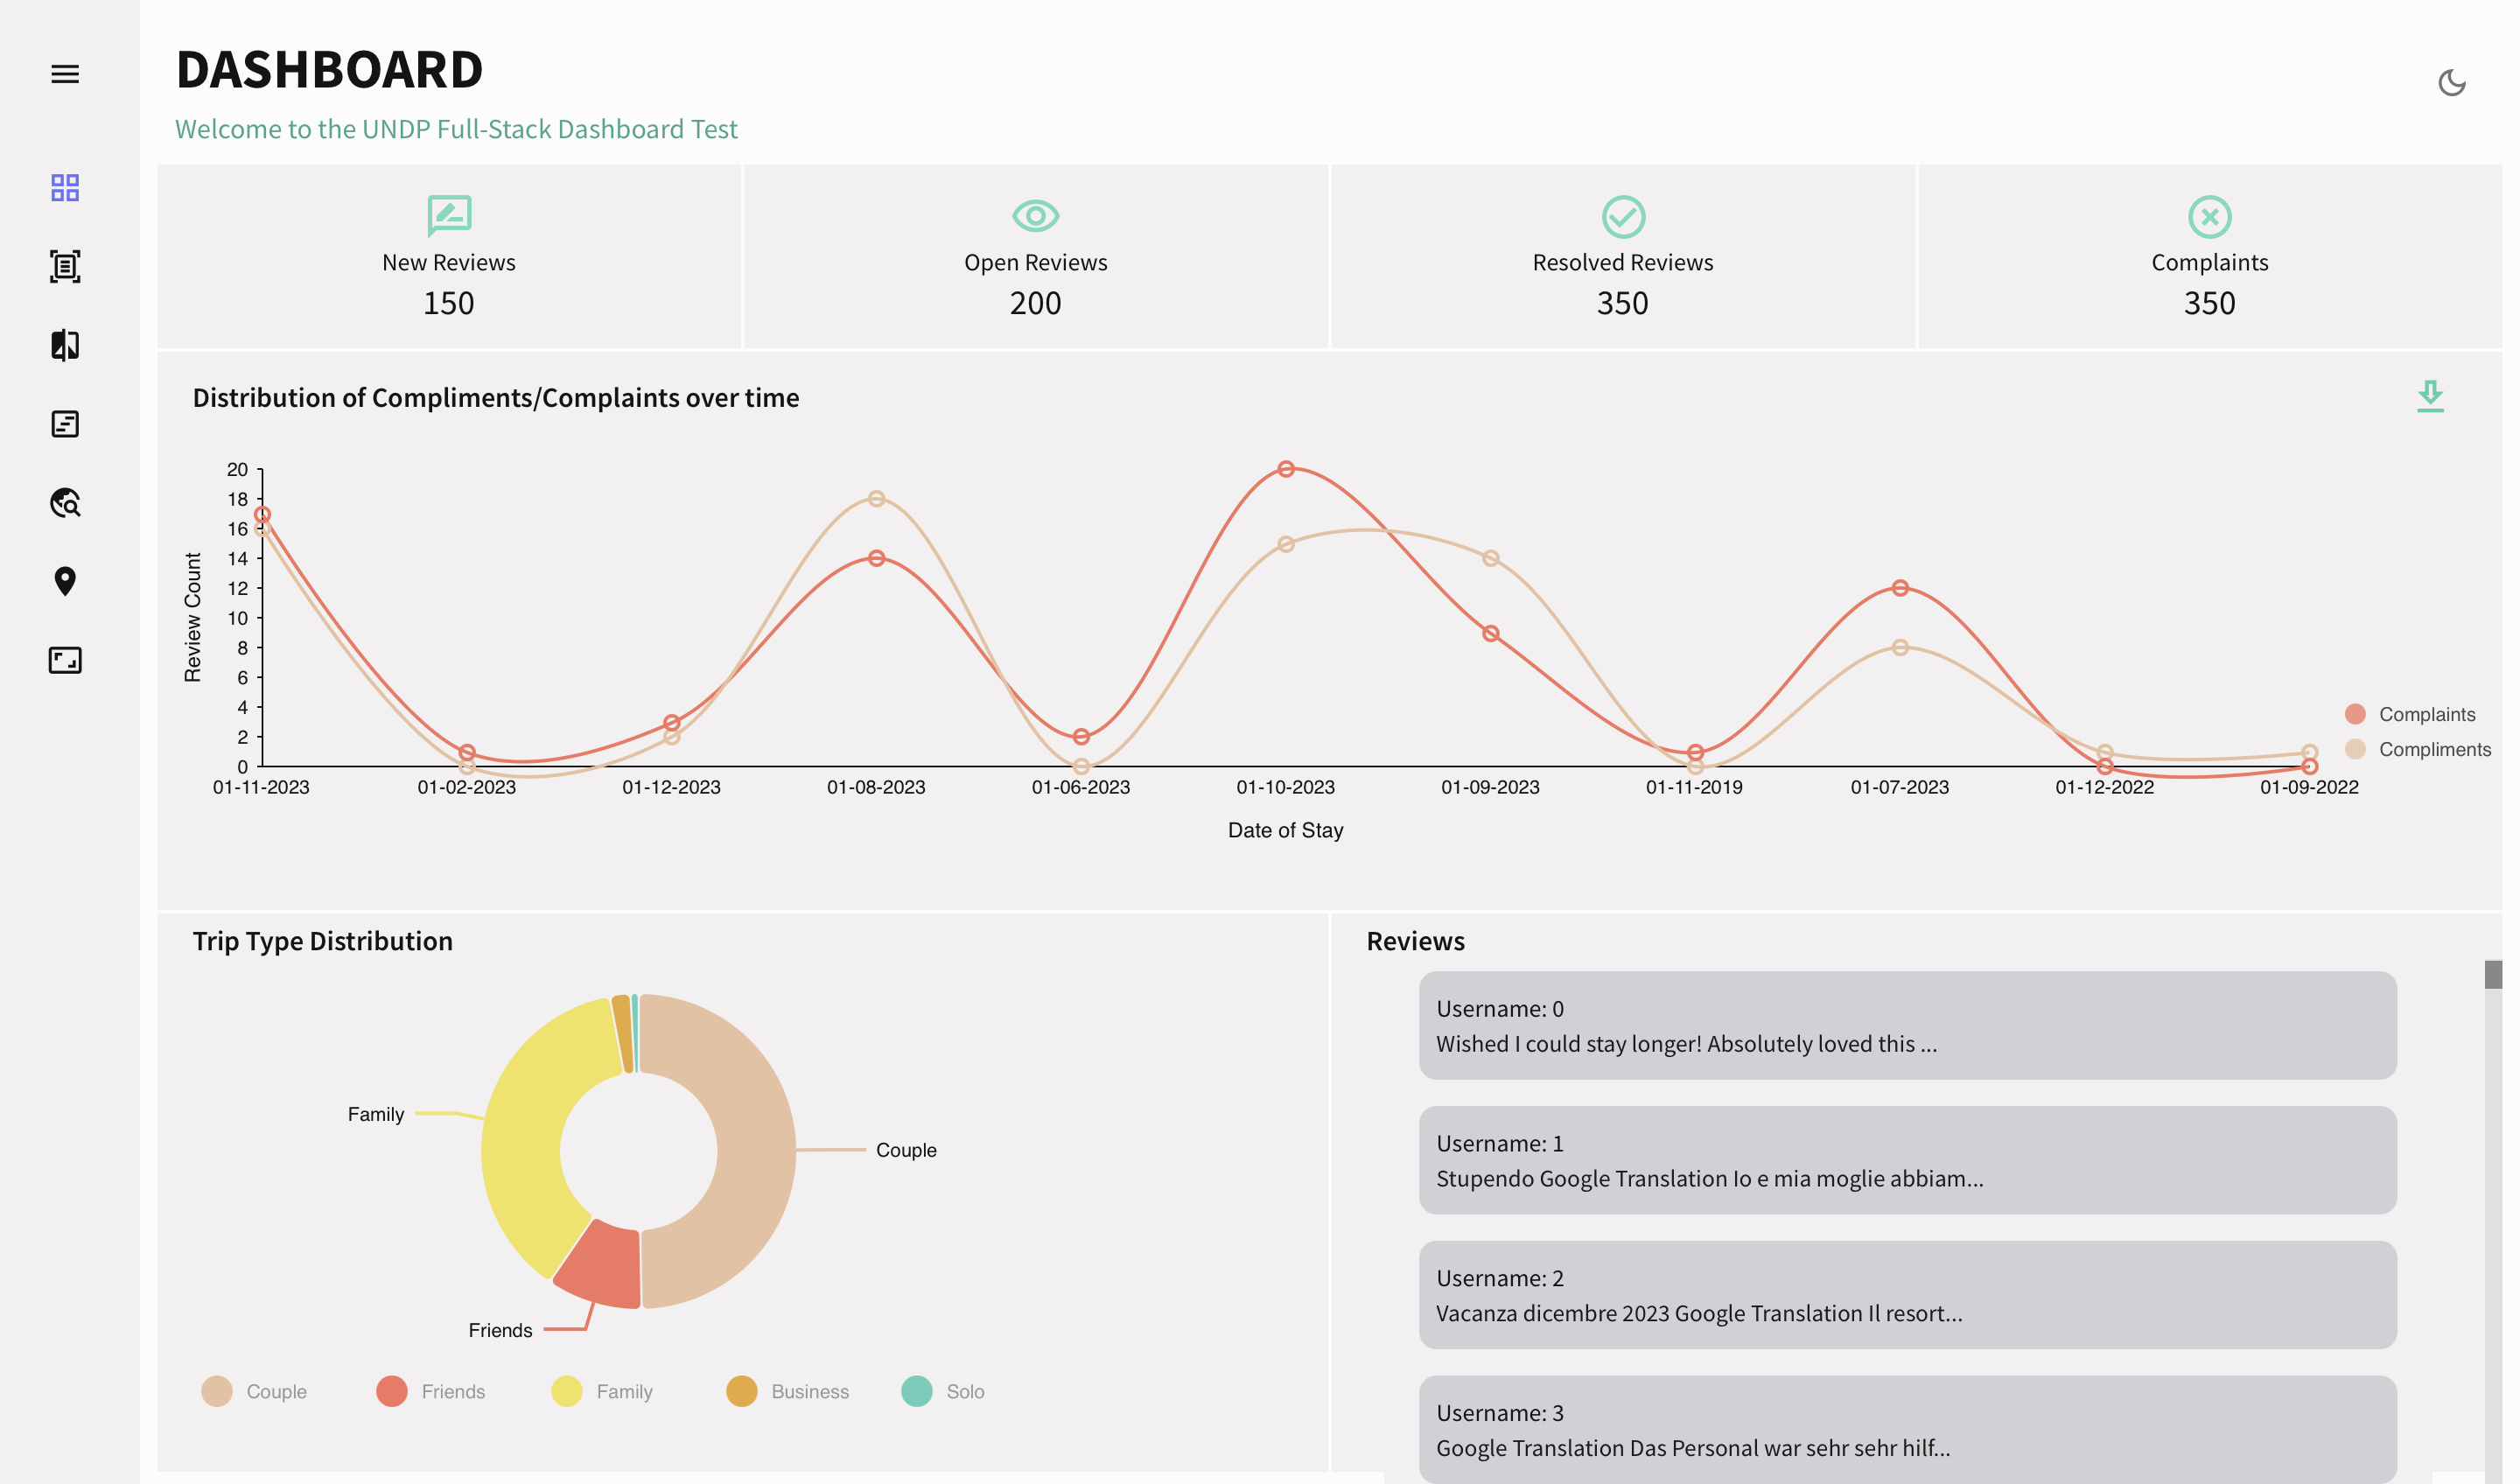Open the document scan icon in the sidebar
This screenshot has width=2520, height=1484.
pyautogui.click(x=64, y=267)
